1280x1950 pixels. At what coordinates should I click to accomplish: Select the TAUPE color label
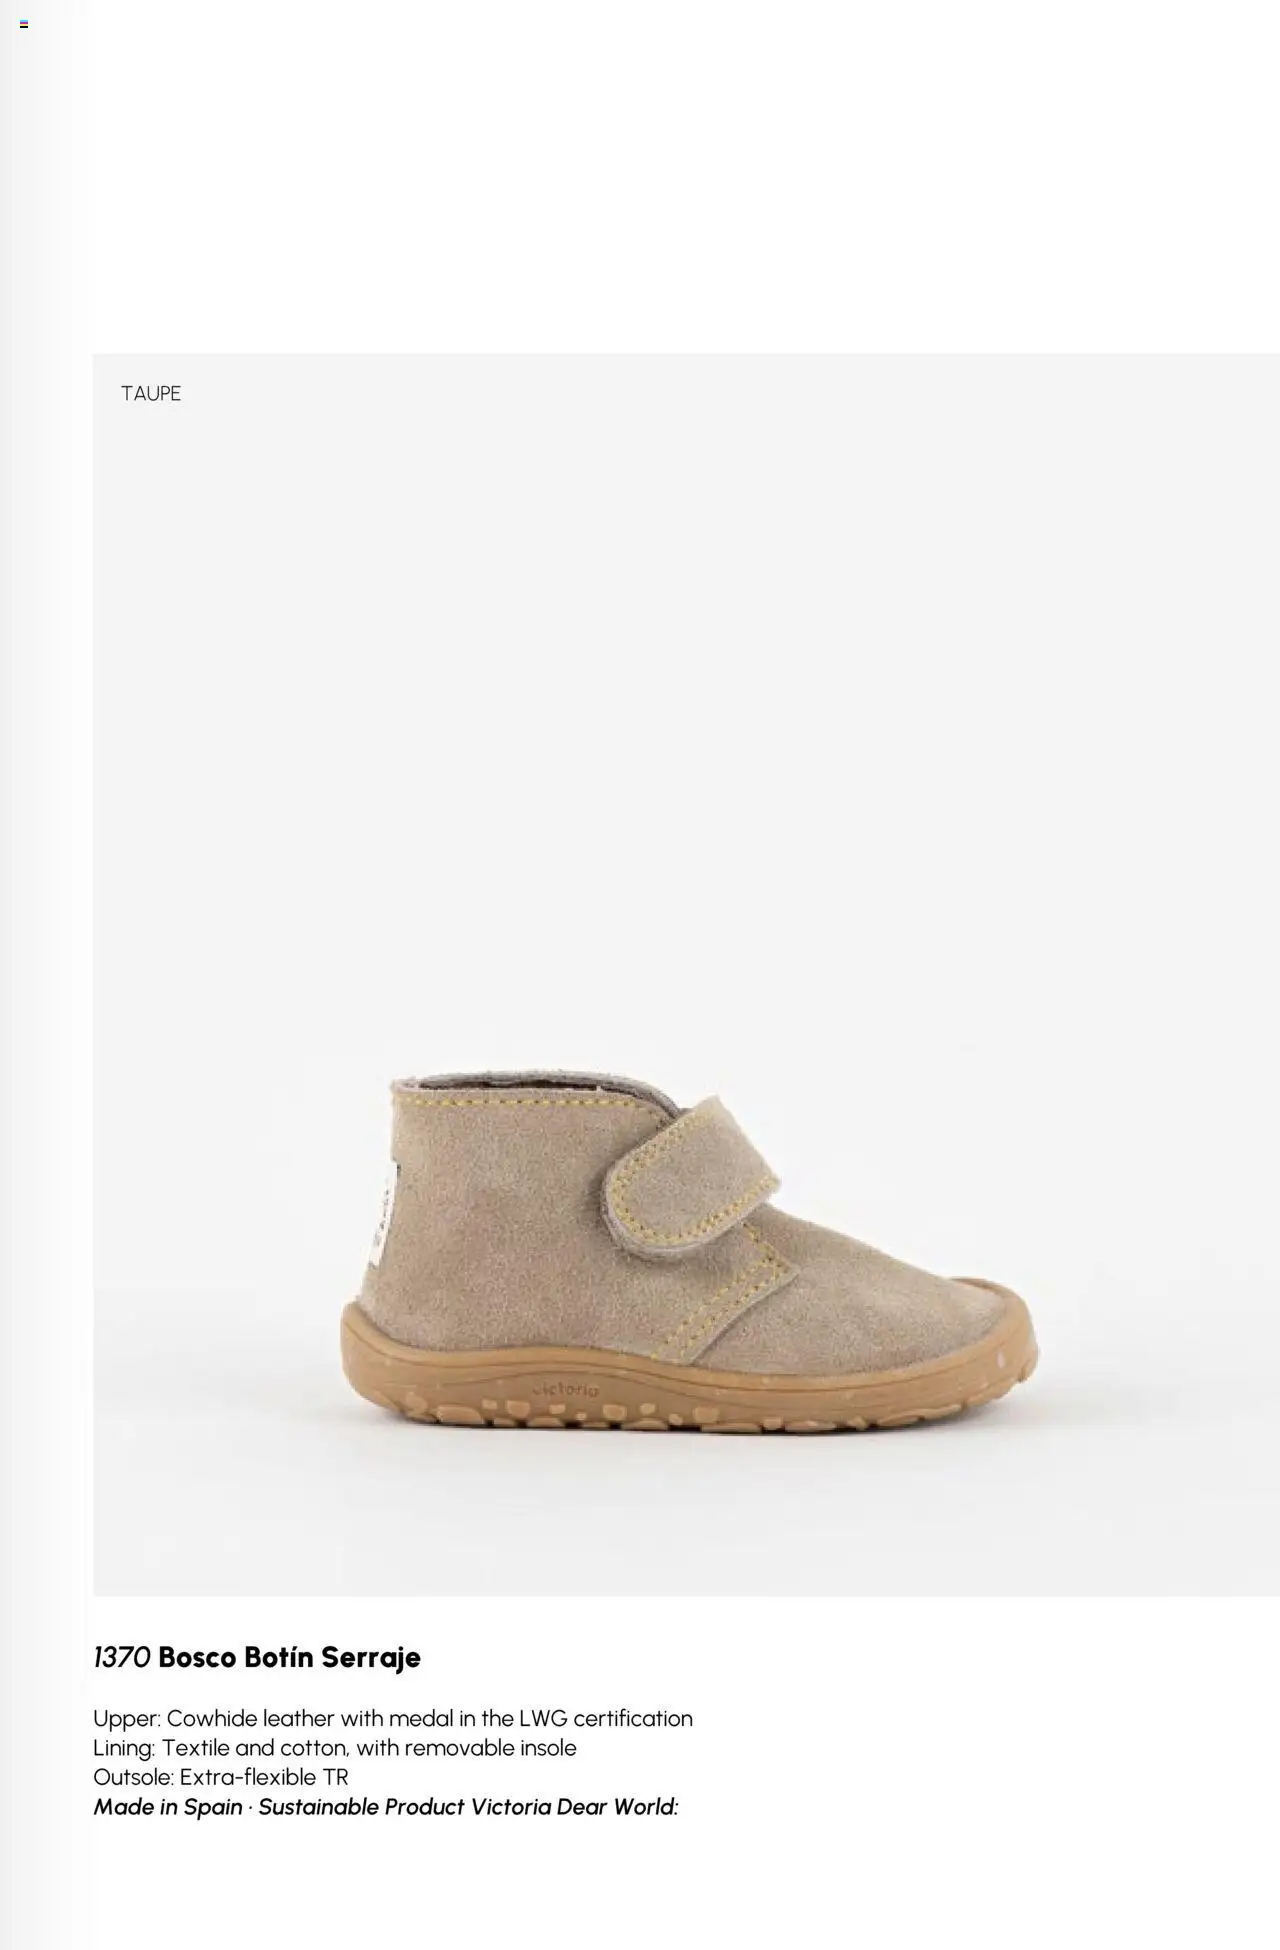coord(151,393)
